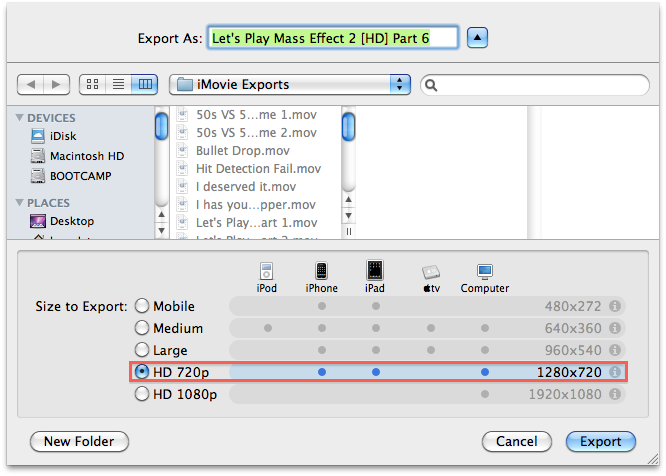
Task: Click the file column resize handle
Action: [348, 231]
